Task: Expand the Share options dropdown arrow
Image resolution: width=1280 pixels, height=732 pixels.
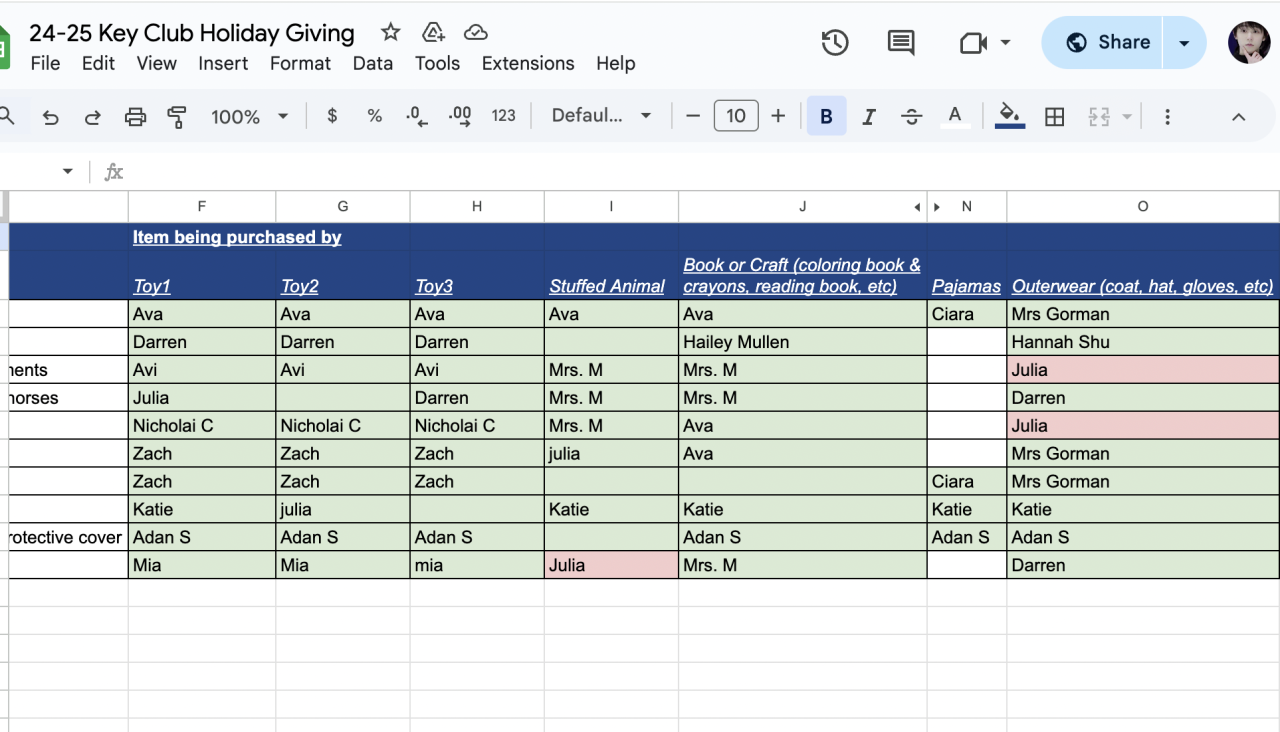Action: pyautogui.click(x=1184, y=43)
